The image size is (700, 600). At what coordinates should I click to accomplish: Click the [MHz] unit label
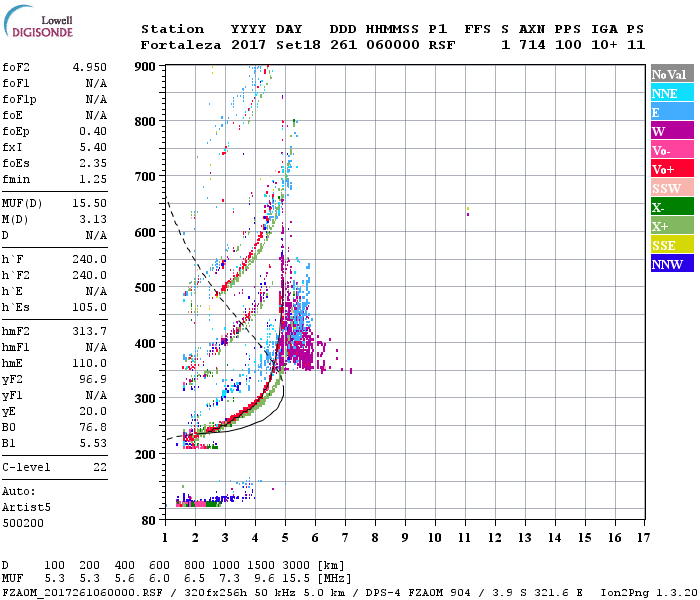point(334,579)
